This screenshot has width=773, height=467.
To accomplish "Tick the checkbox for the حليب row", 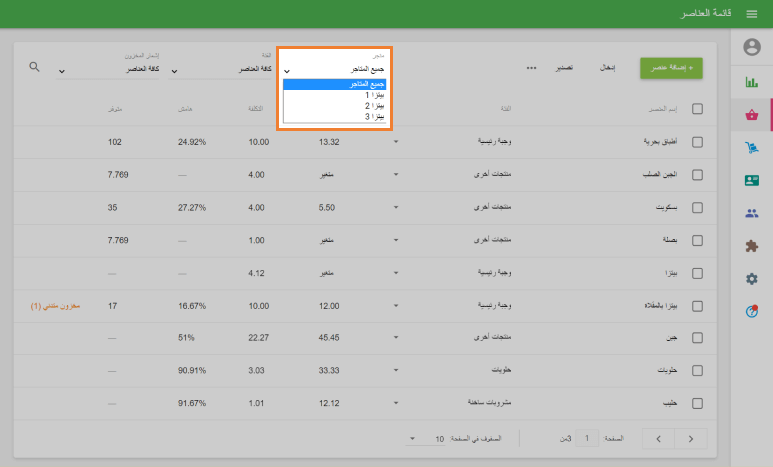I will 697,404.
